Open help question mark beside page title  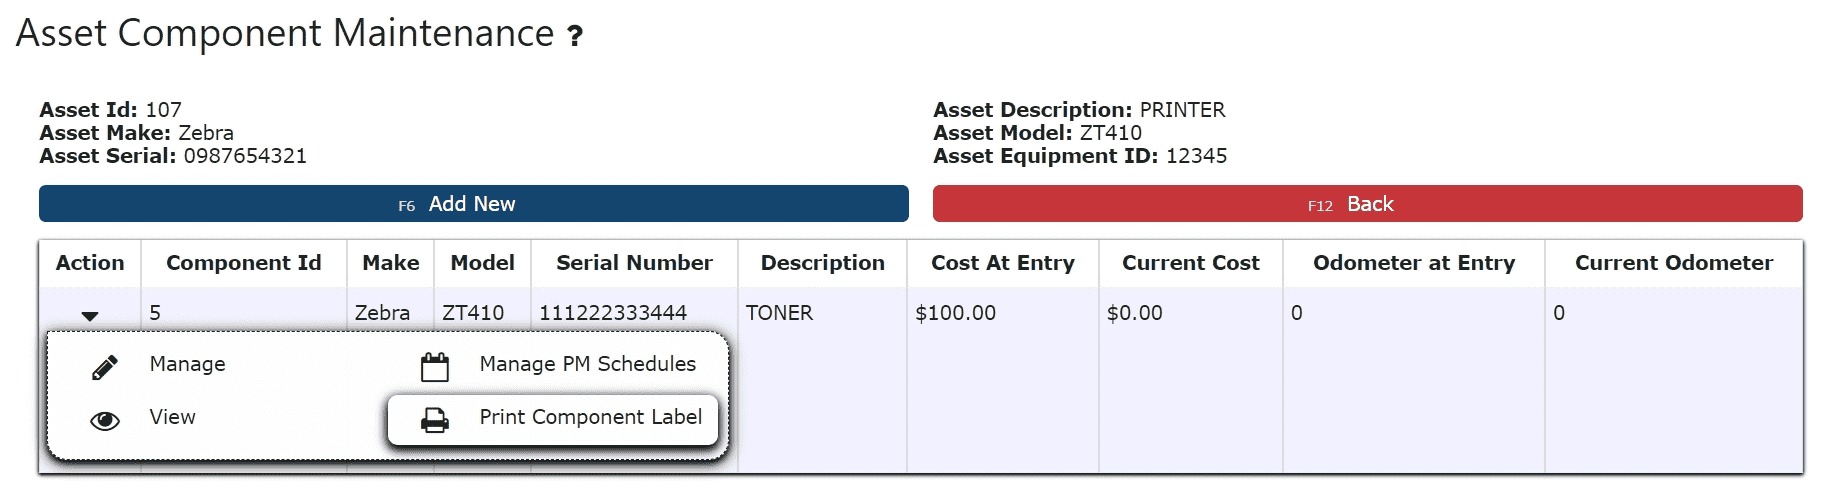click(x=574, y=36)
